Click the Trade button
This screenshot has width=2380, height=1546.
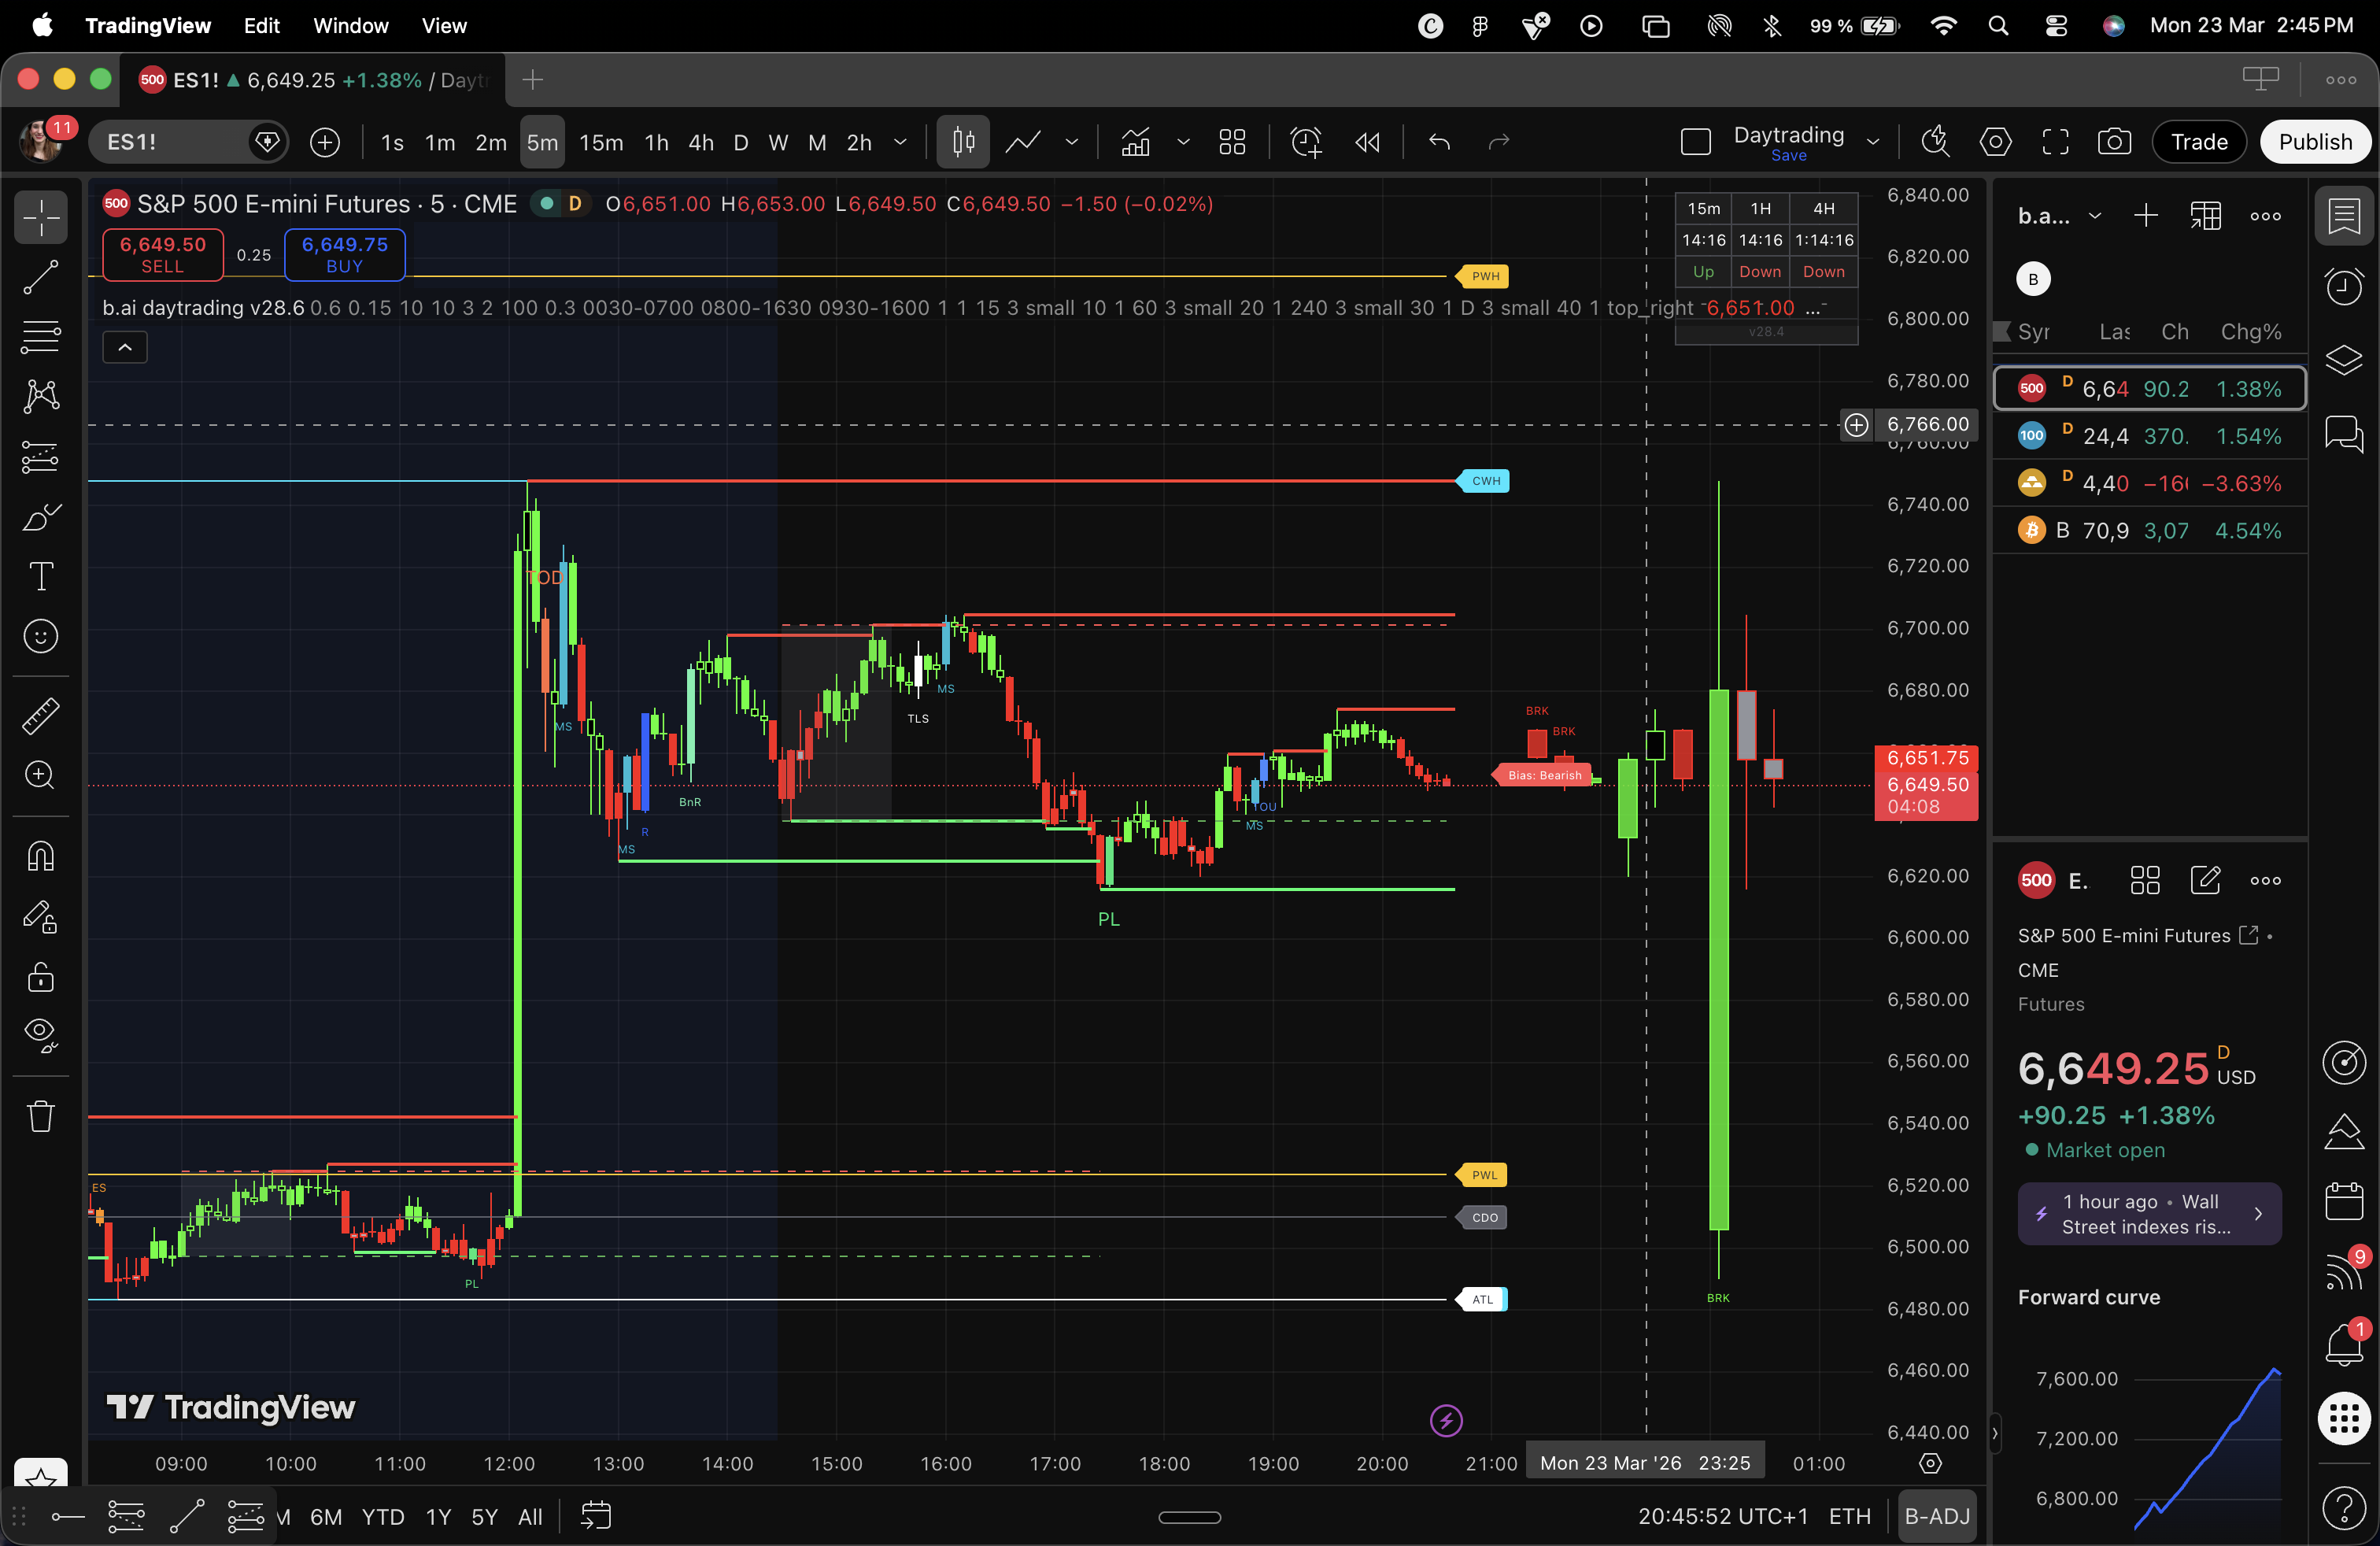point(2198,142)
